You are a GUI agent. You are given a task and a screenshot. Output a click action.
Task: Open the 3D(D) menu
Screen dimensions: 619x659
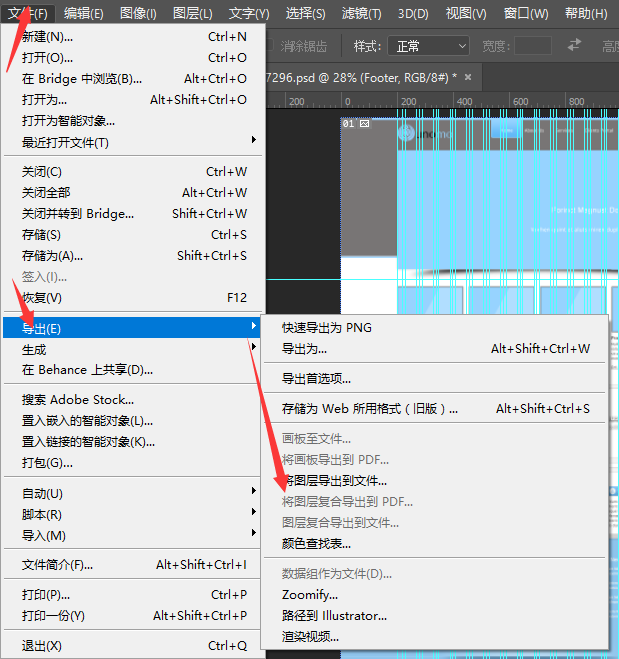click(x=413, y=14)
